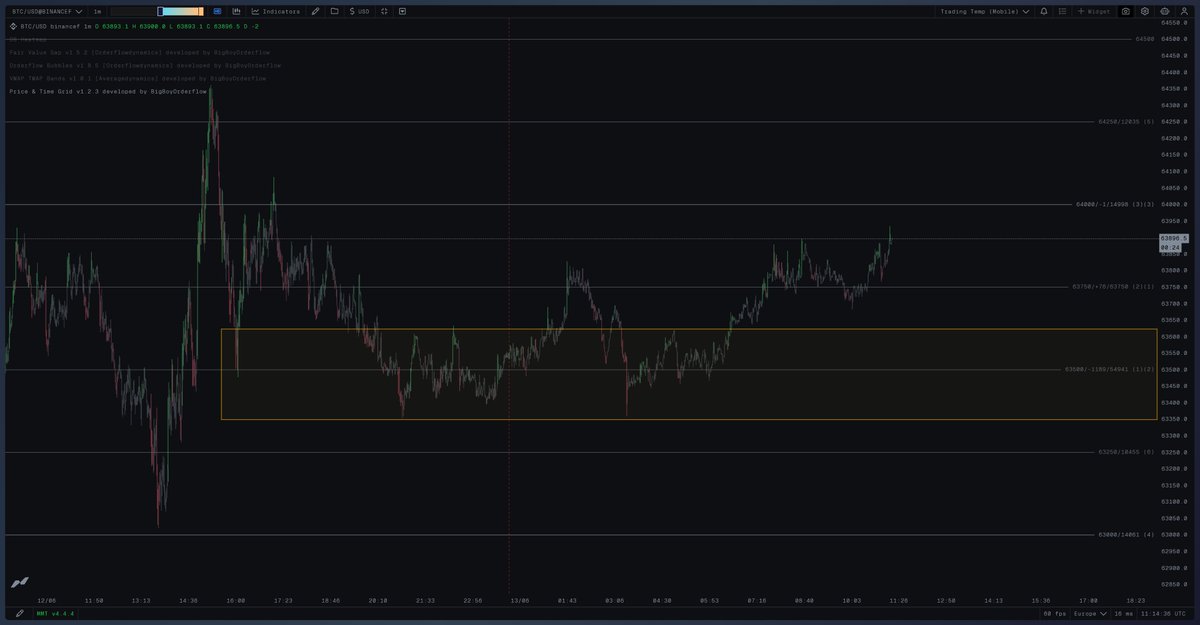
Task: Open the list layout icon
Action: (1062, 11)
